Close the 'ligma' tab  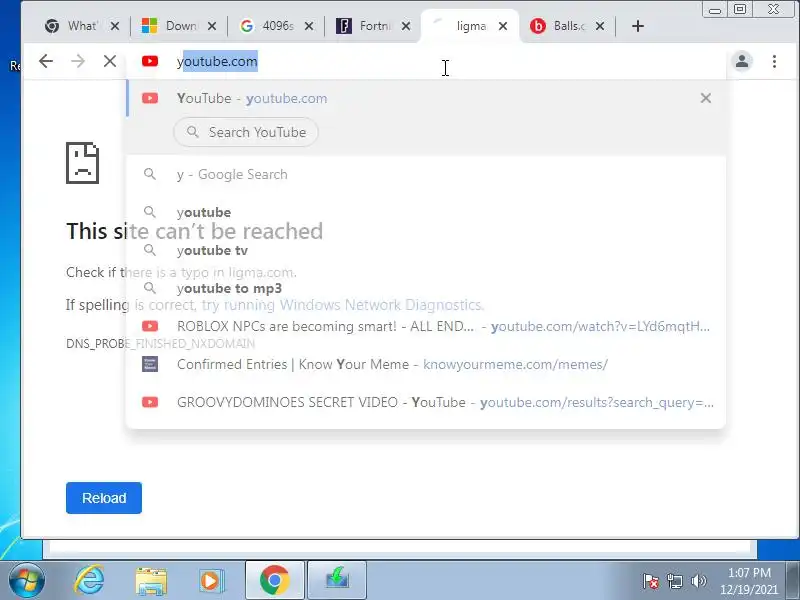pyautogui.click(x=503, y=26)
